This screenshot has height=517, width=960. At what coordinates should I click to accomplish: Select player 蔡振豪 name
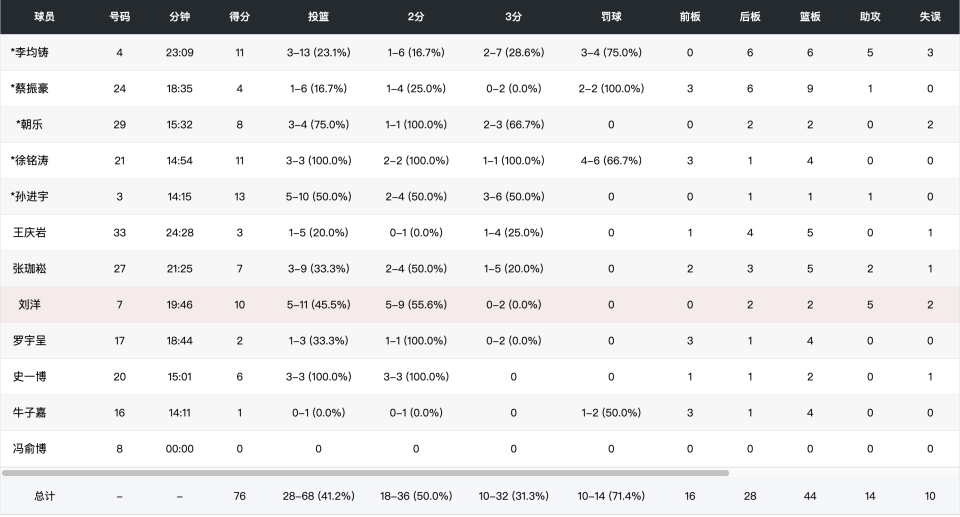pos(29,89)
